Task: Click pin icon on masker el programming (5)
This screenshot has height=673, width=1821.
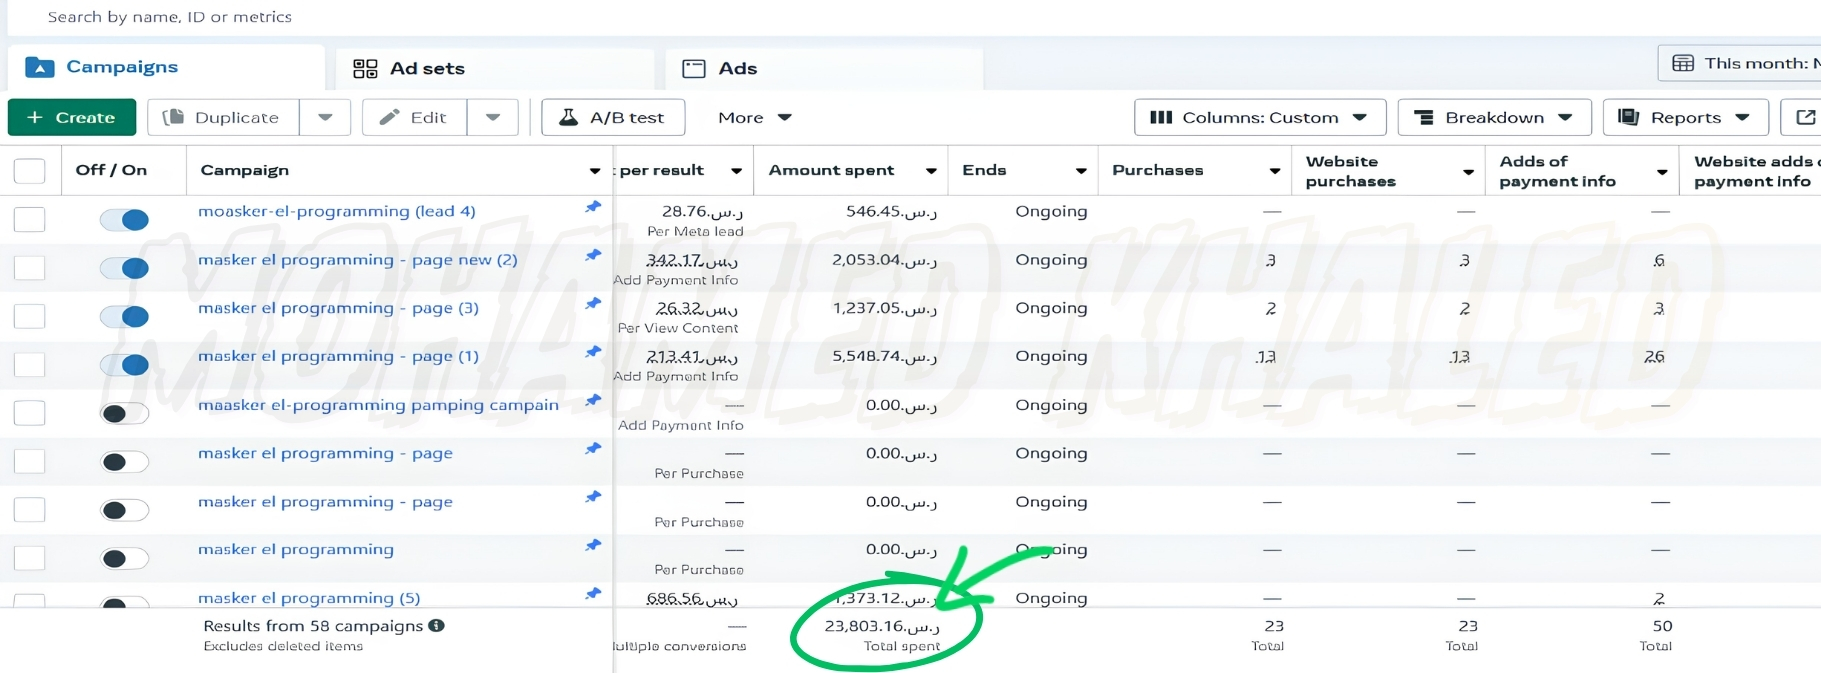Action: pos(593,593)
